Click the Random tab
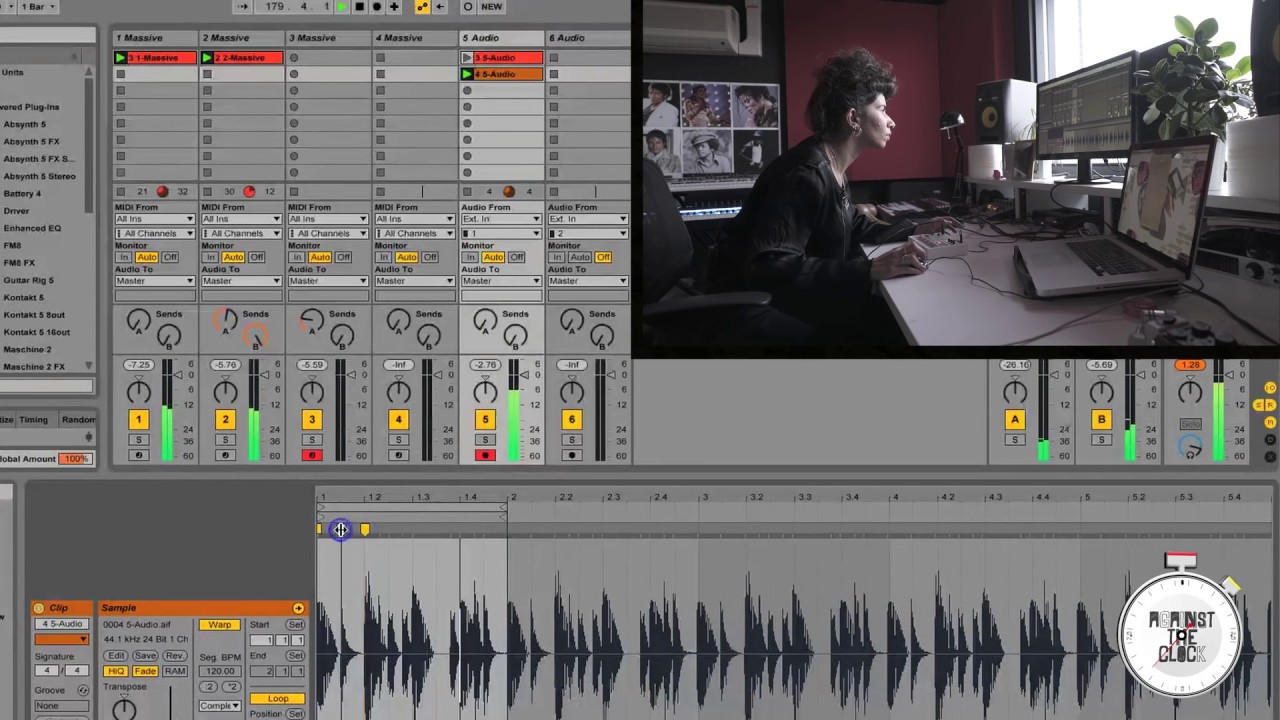 point(77,420)
